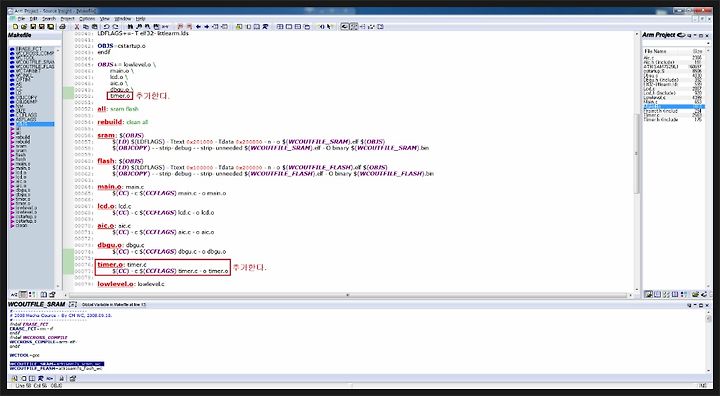Click WCOUTFILE_SRAM title of context window
720x396 pixels.
(36, 304)
